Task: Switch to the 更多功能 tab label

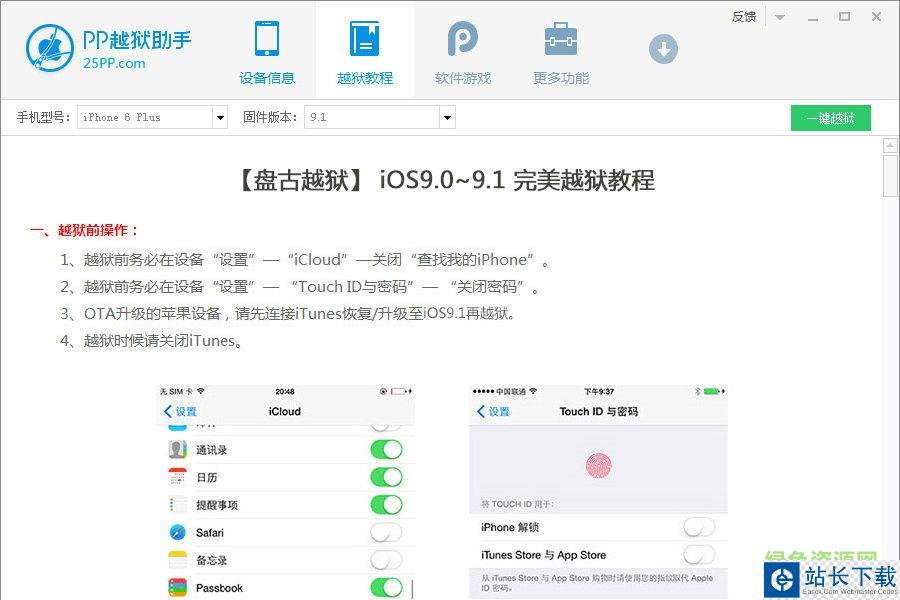Action: click(x=561, y=78)
